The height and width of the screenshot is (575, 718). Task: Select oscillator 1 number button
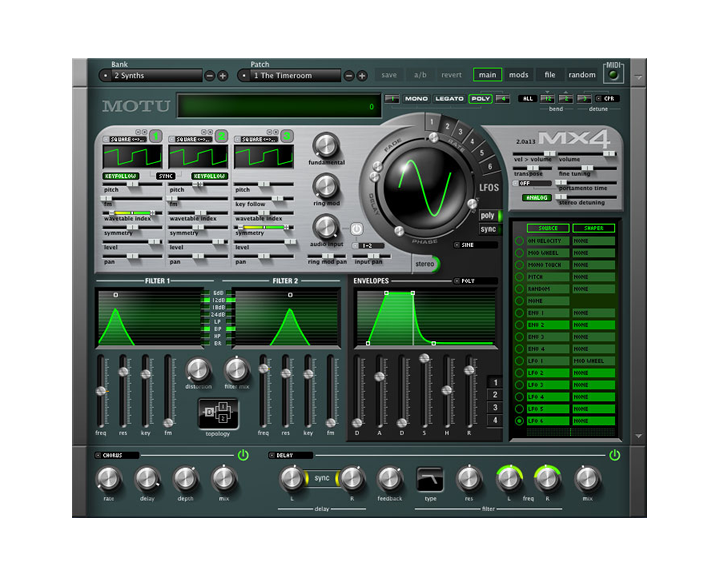[x=156, y=136]
